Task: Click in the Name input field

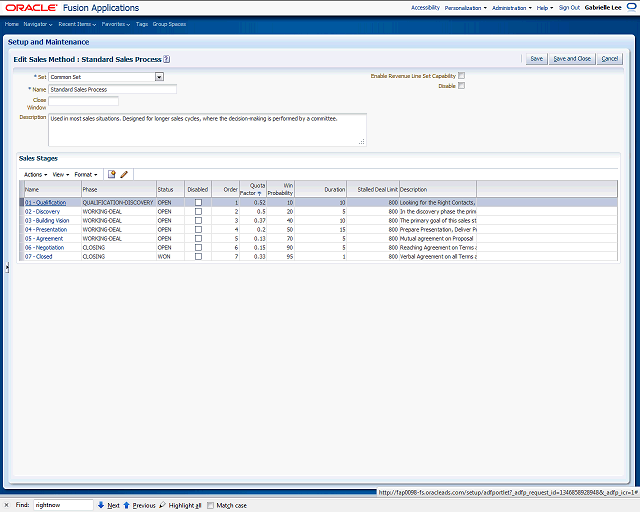Action: (x=112, y=89)
